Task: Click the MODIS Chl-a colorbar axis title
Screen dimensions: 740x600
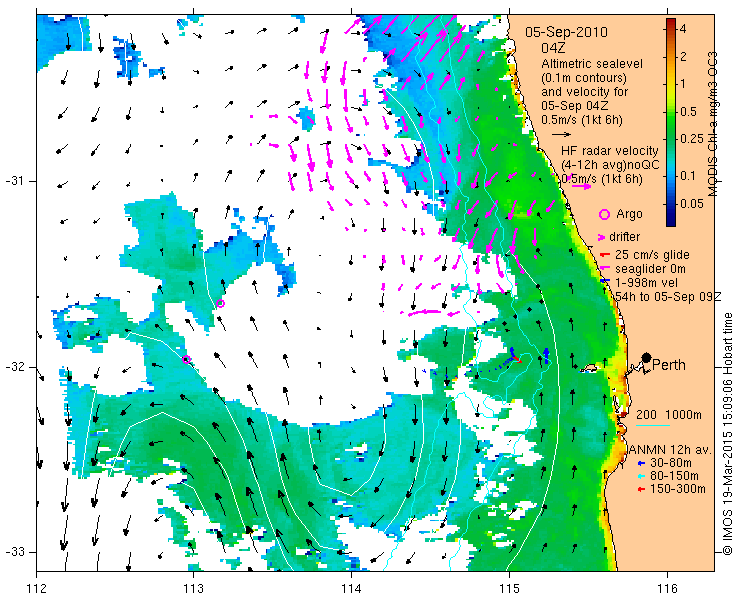Action: coord(713,124)
